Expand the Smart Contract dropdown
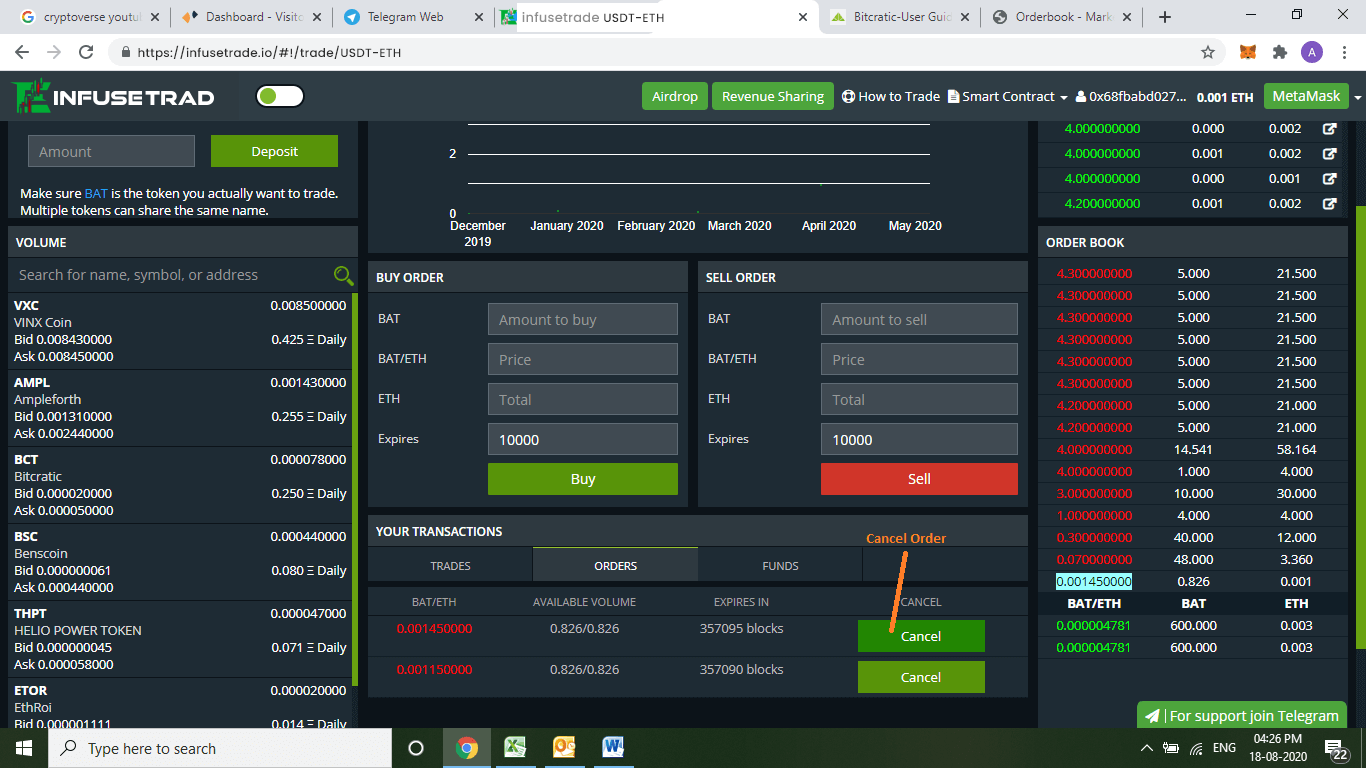This screenshot has width=1366, height=768. pyautogui.click(x=1007, y=96)
